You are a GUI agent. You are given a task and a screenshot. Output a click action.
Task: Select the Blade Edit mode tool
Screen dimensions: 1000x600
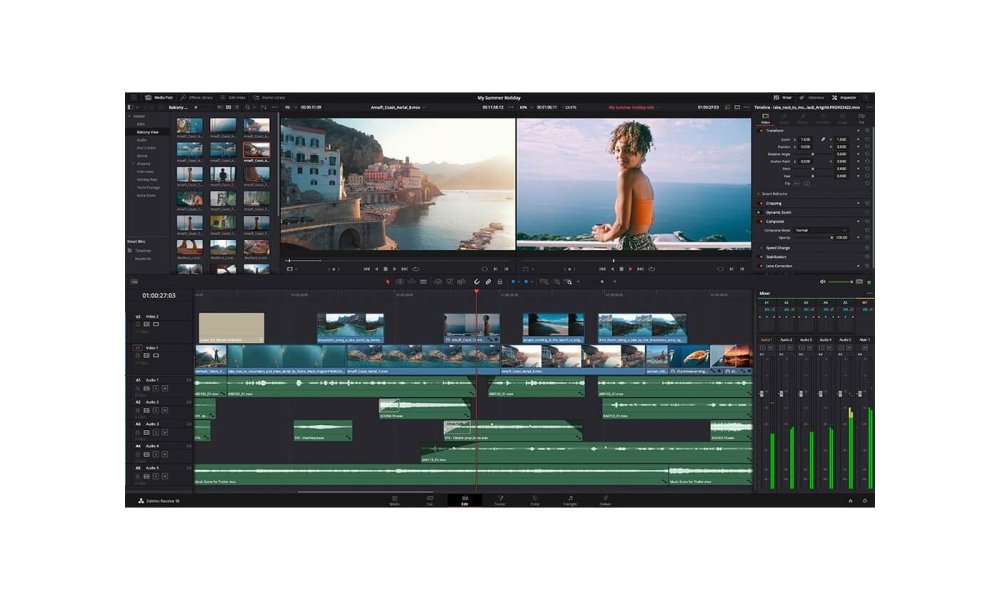pos(423,282)
